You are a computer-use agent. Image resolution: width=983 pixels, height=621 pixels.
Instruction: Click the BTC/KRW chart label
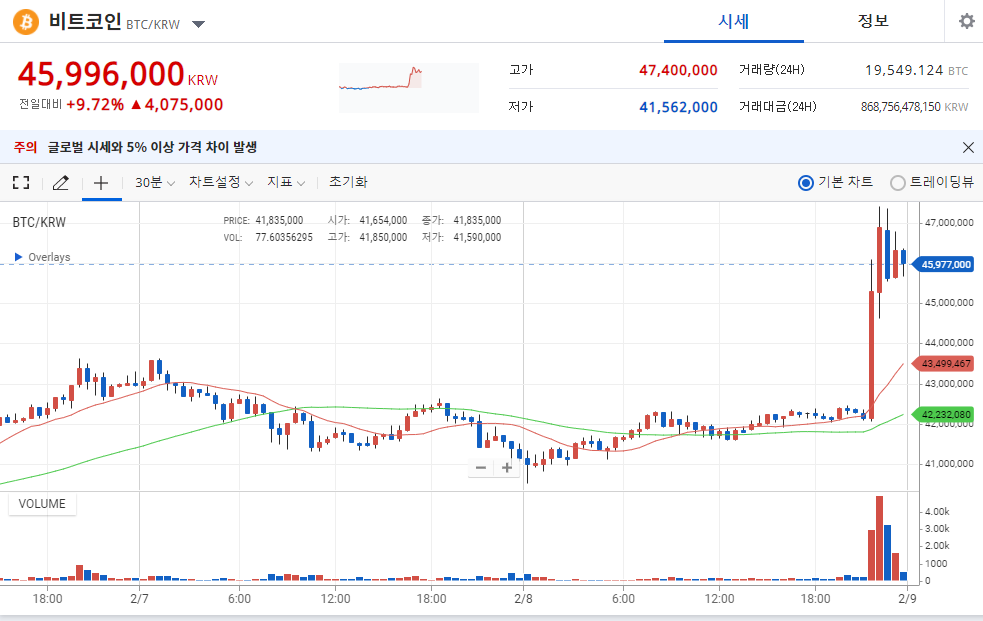pos(39,222)
